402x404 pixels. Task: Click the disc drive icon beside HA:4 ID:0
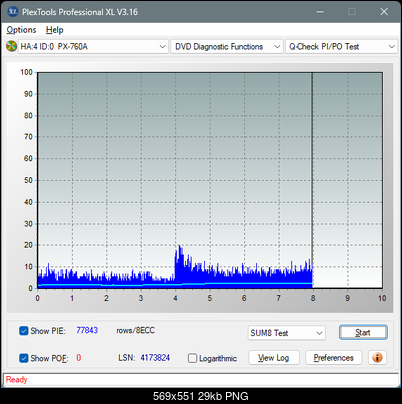coord(11,46)
